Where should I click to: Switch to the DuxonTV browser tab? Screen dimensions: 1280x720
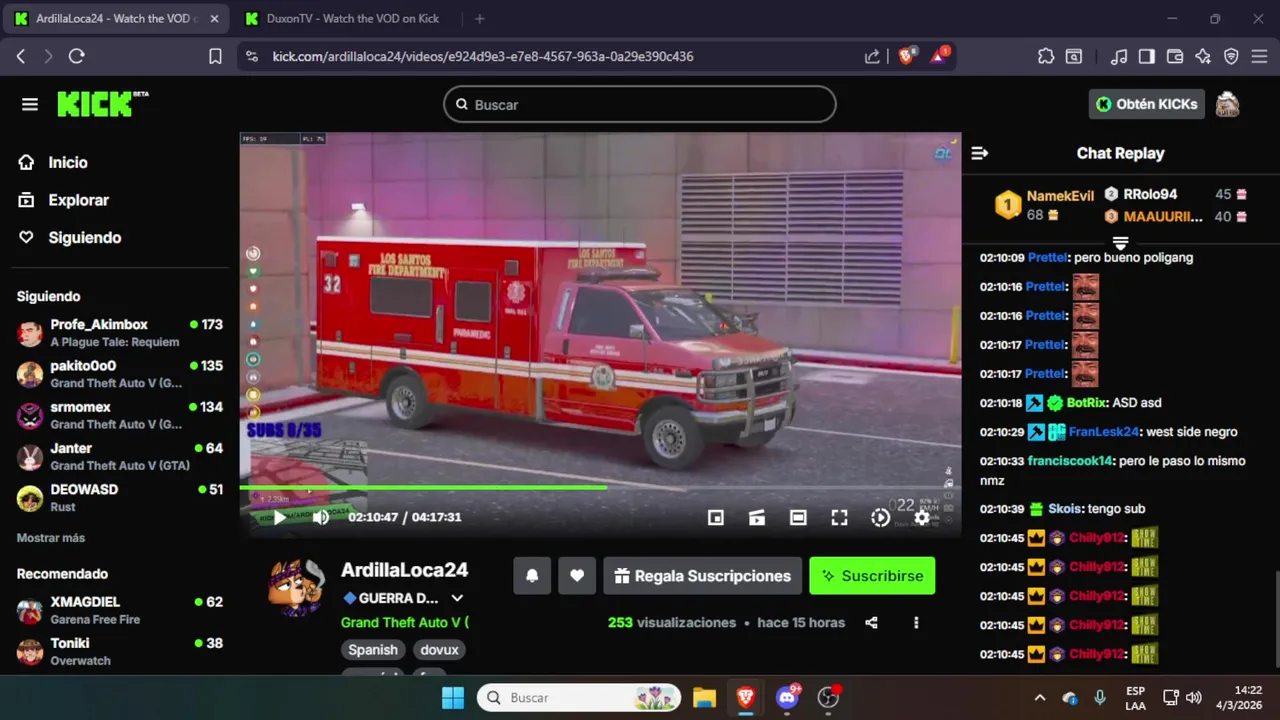(352, 19)
